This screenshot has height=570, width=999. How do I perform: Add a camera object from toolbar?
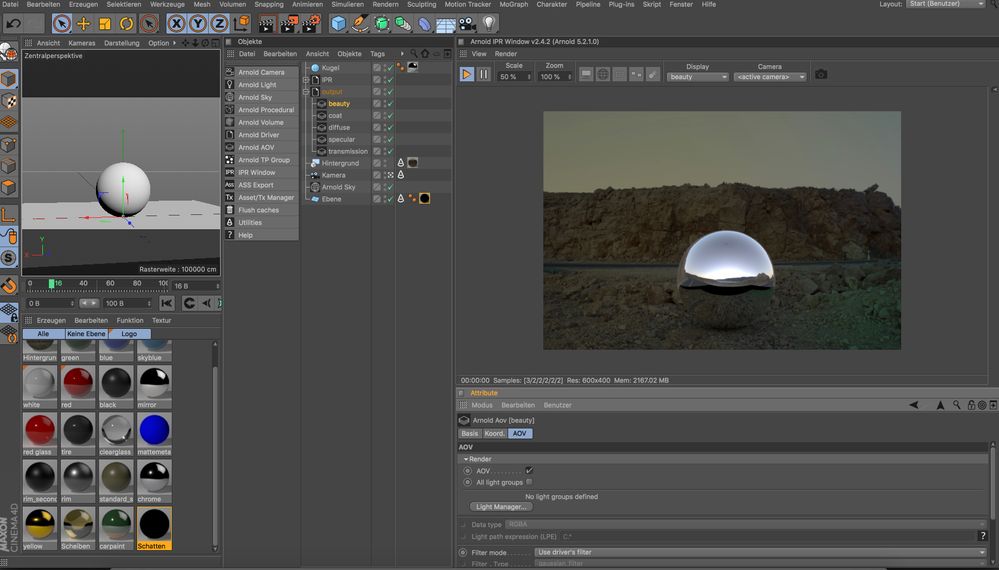click(x=467, y=24)
